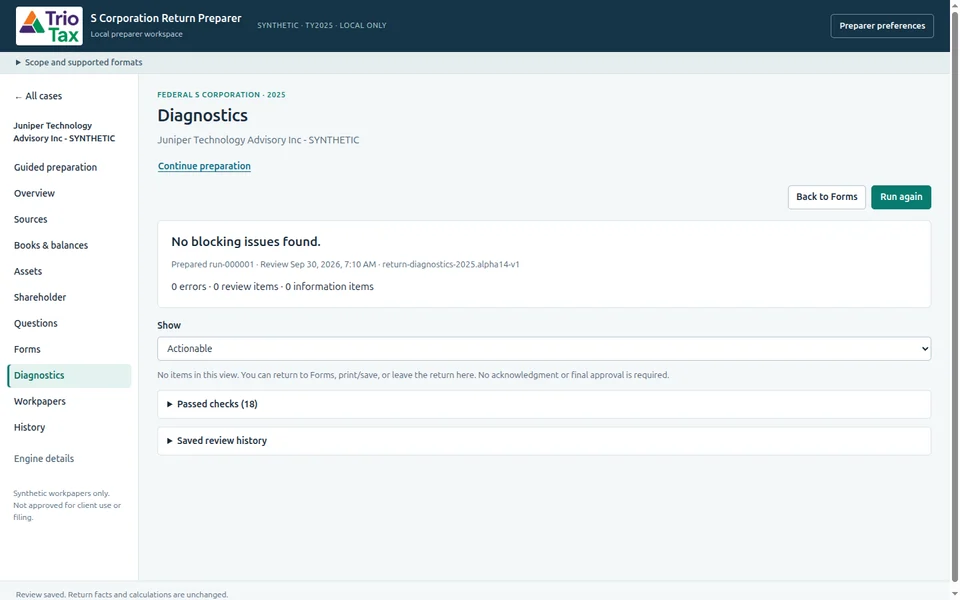The width and height of the screenshot is (960, 600).
Task: Click the 'Prepared run-000001' run details line
Action: pyautogui.click(x=345, y=264)
